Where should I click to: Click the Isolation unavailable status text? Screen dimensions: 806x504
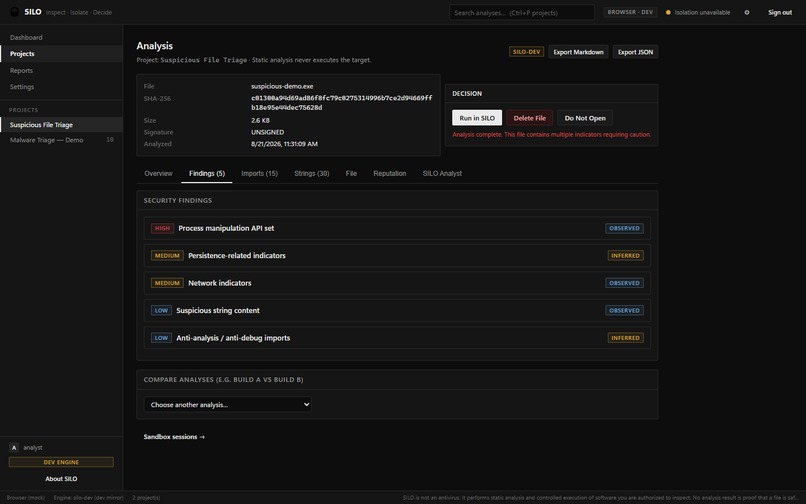(x=702, y=12)
